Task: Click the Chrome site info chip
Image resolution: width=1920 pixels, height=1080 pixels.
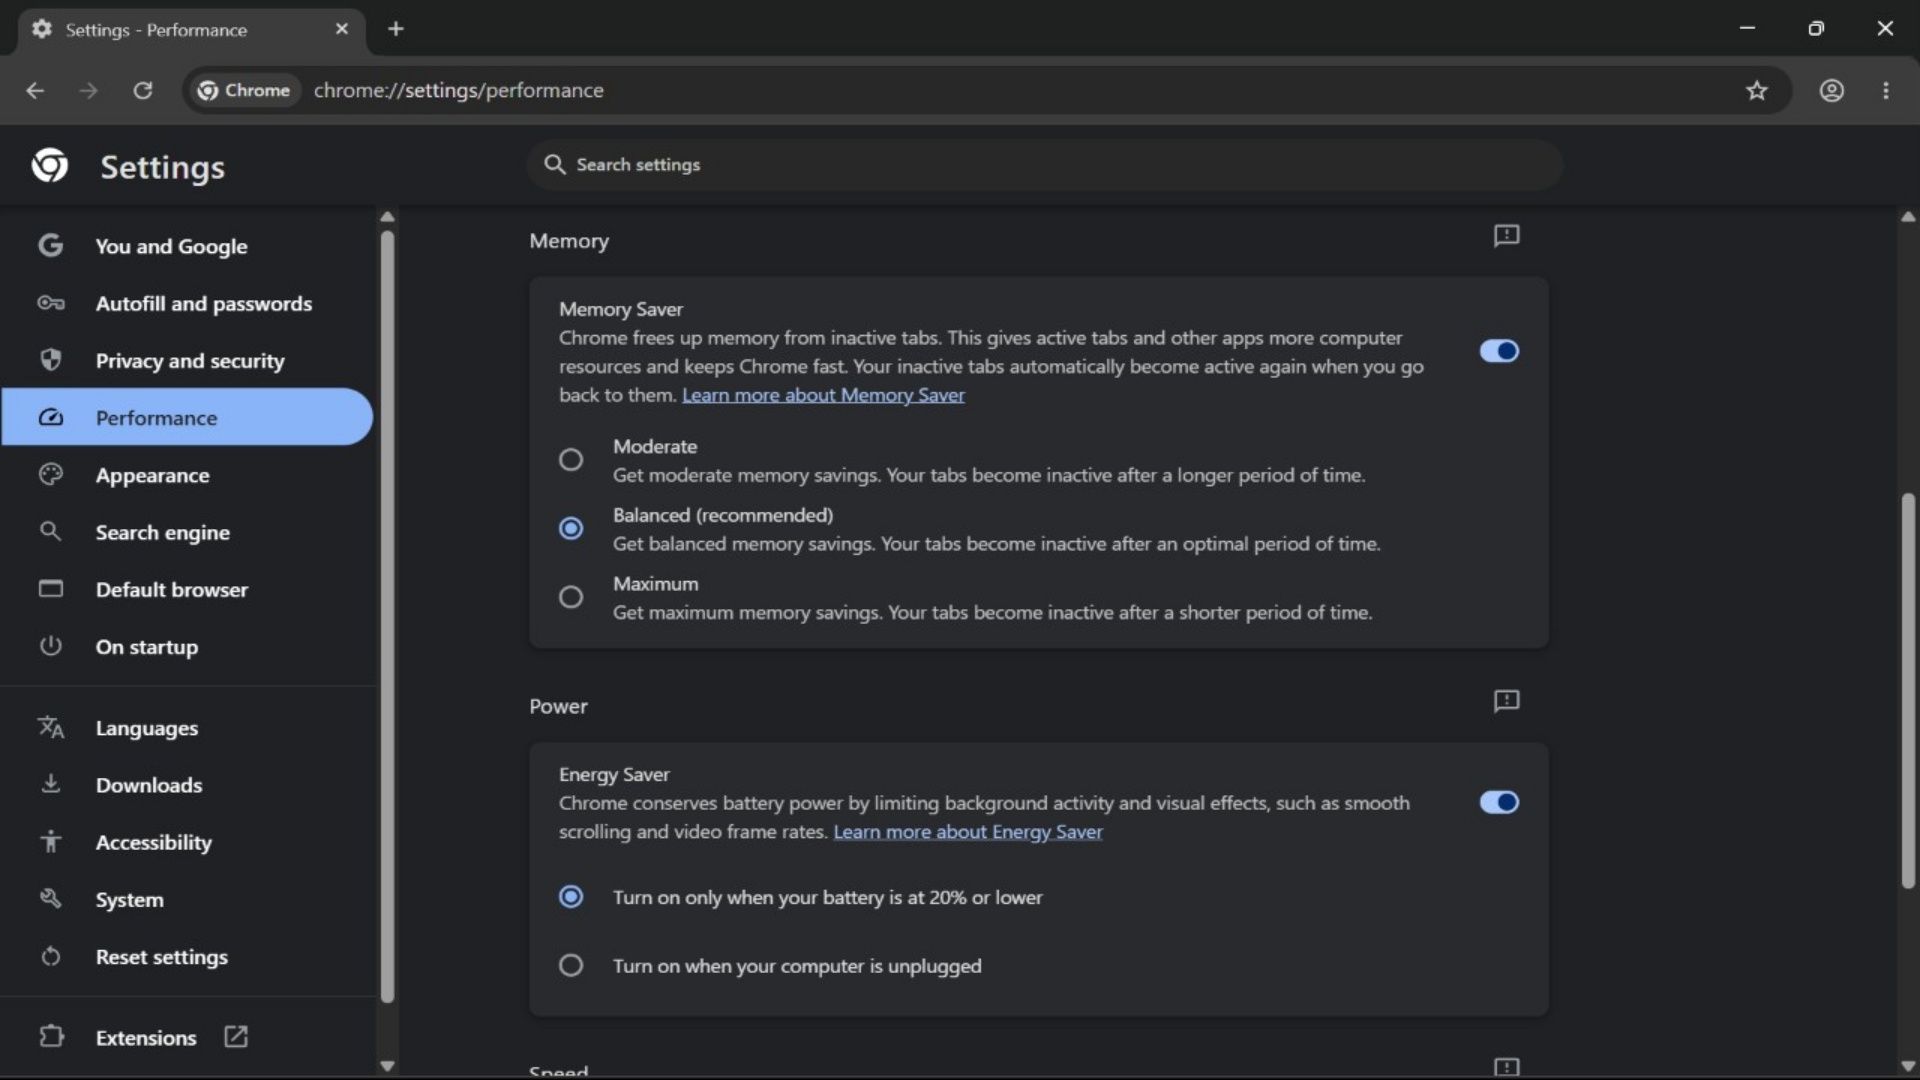Action: 243,90
